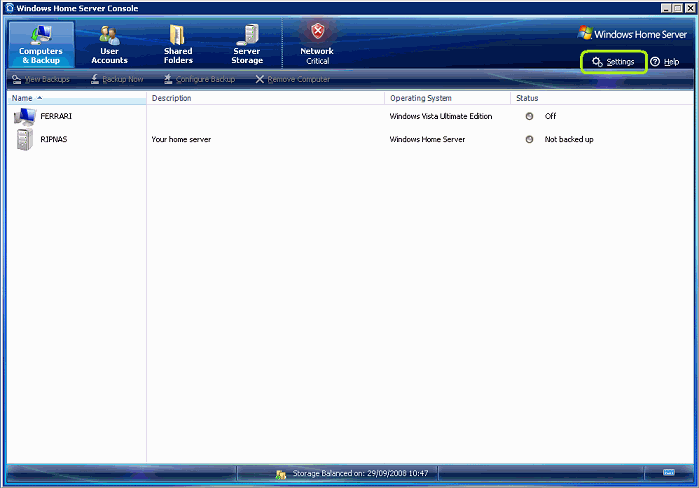Image resolution: width=699 pixels, height=488 pixels.
Task: Select FERRARI name text
Action: click(56, 116)
